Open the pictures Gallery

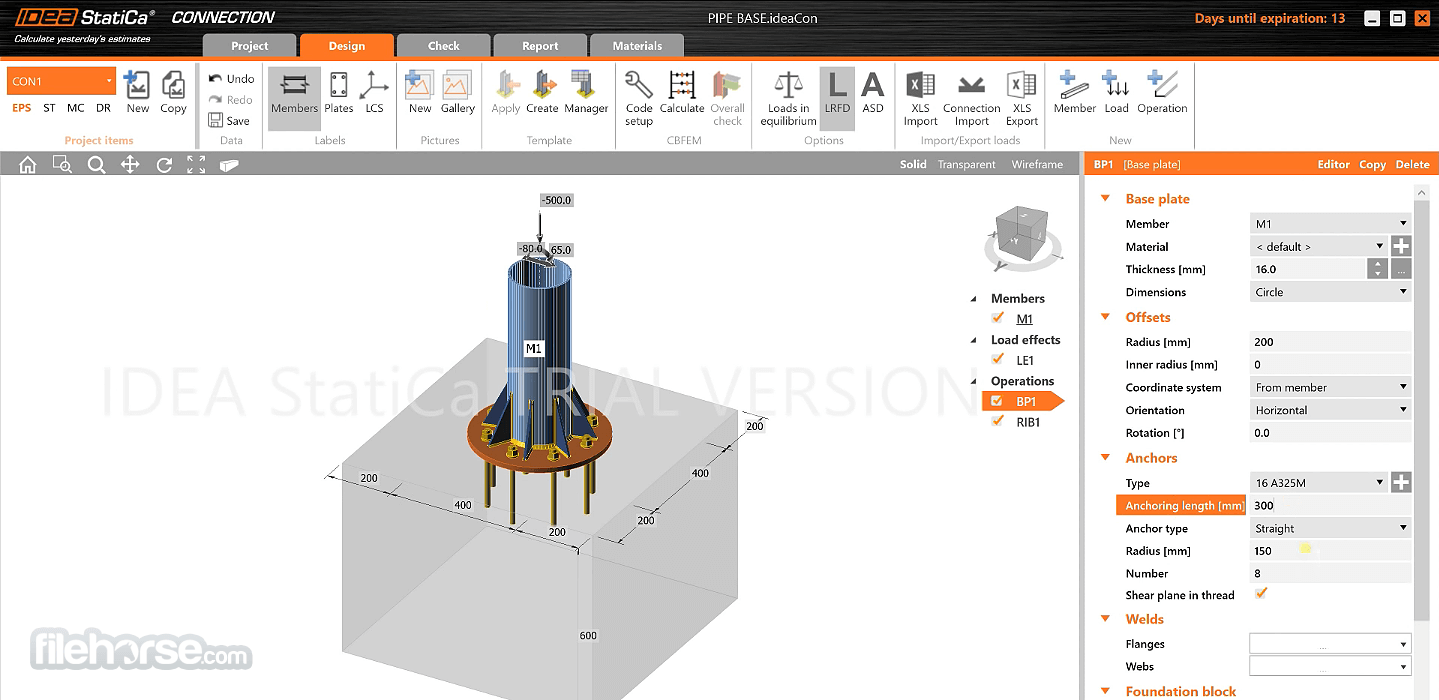(458, 92)
